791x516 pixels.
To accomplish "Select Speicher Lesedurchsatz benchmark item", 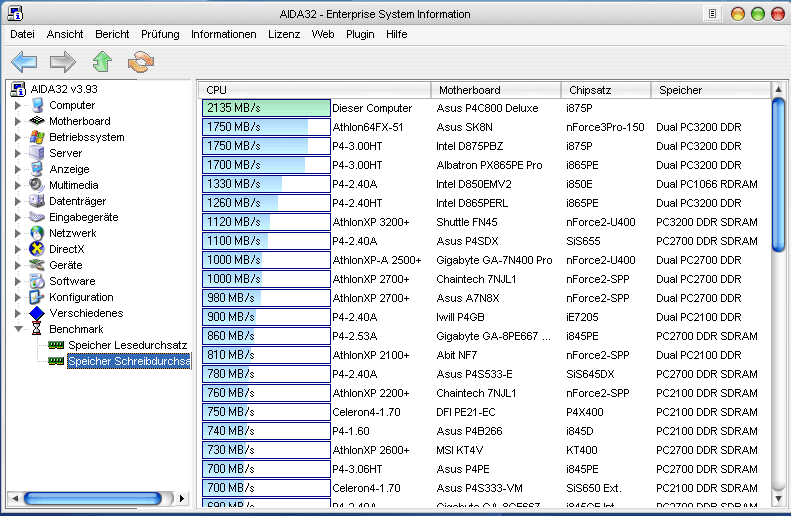I will point(129,345).
